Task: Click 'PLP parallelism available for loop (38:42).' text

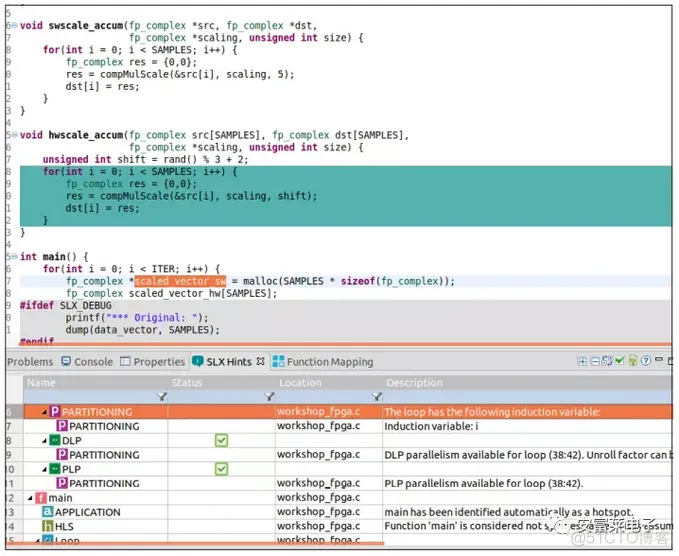Action: [x=484, y=483]
